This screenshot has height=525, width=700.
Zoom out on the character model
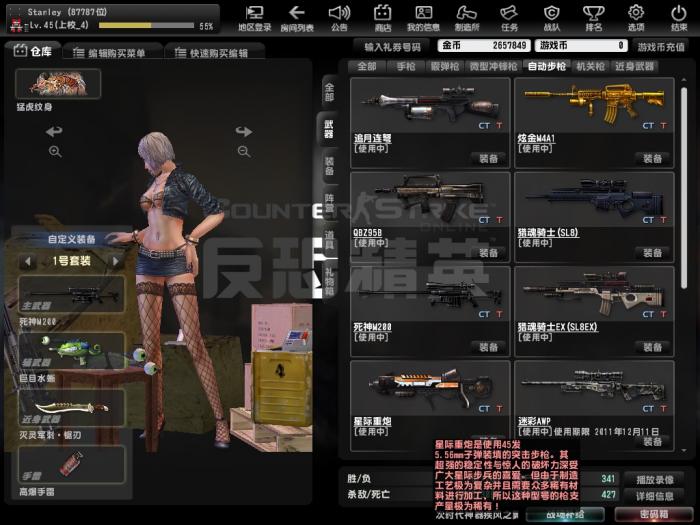click(x=244, y=152)
